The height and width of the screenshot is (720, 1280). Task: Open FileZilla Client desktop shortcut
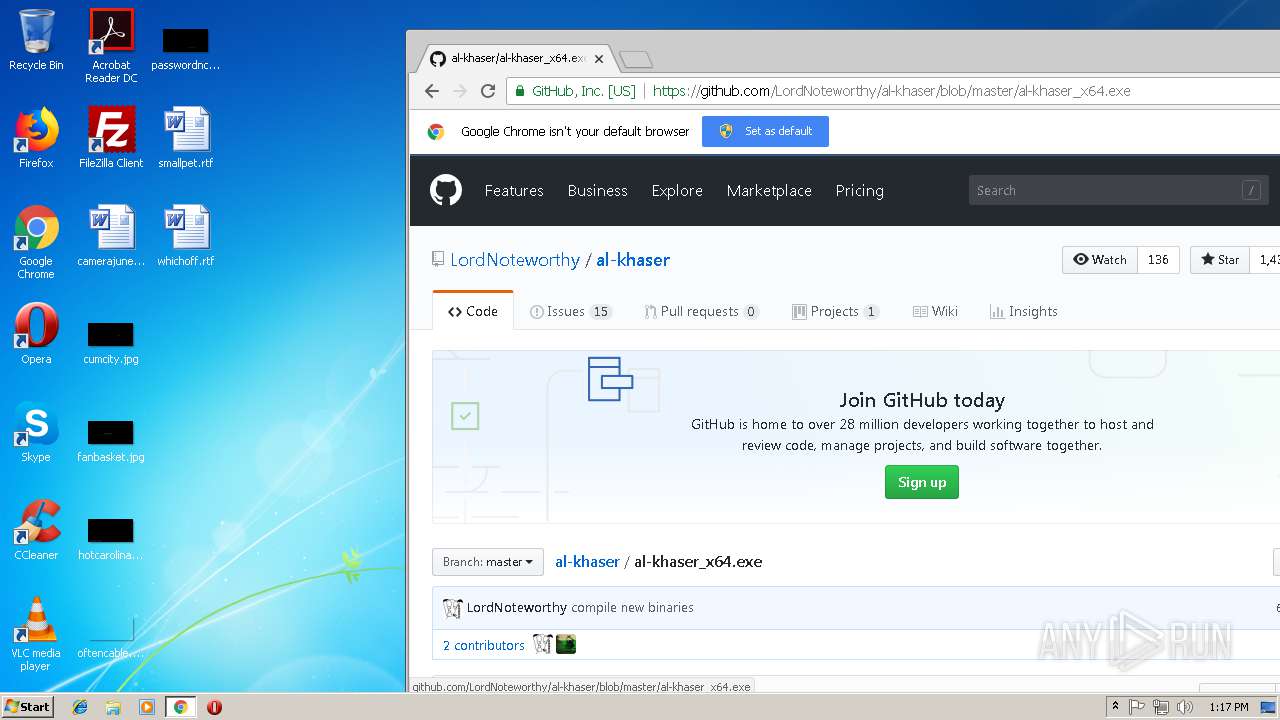111,138
